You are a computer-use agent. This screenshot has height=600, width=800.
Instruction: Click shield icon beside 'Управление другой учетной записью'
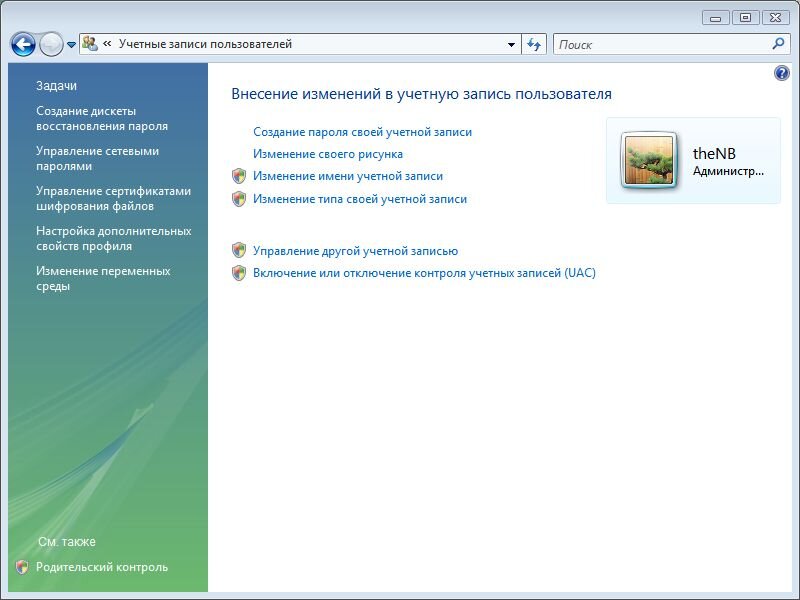[239, 251]
